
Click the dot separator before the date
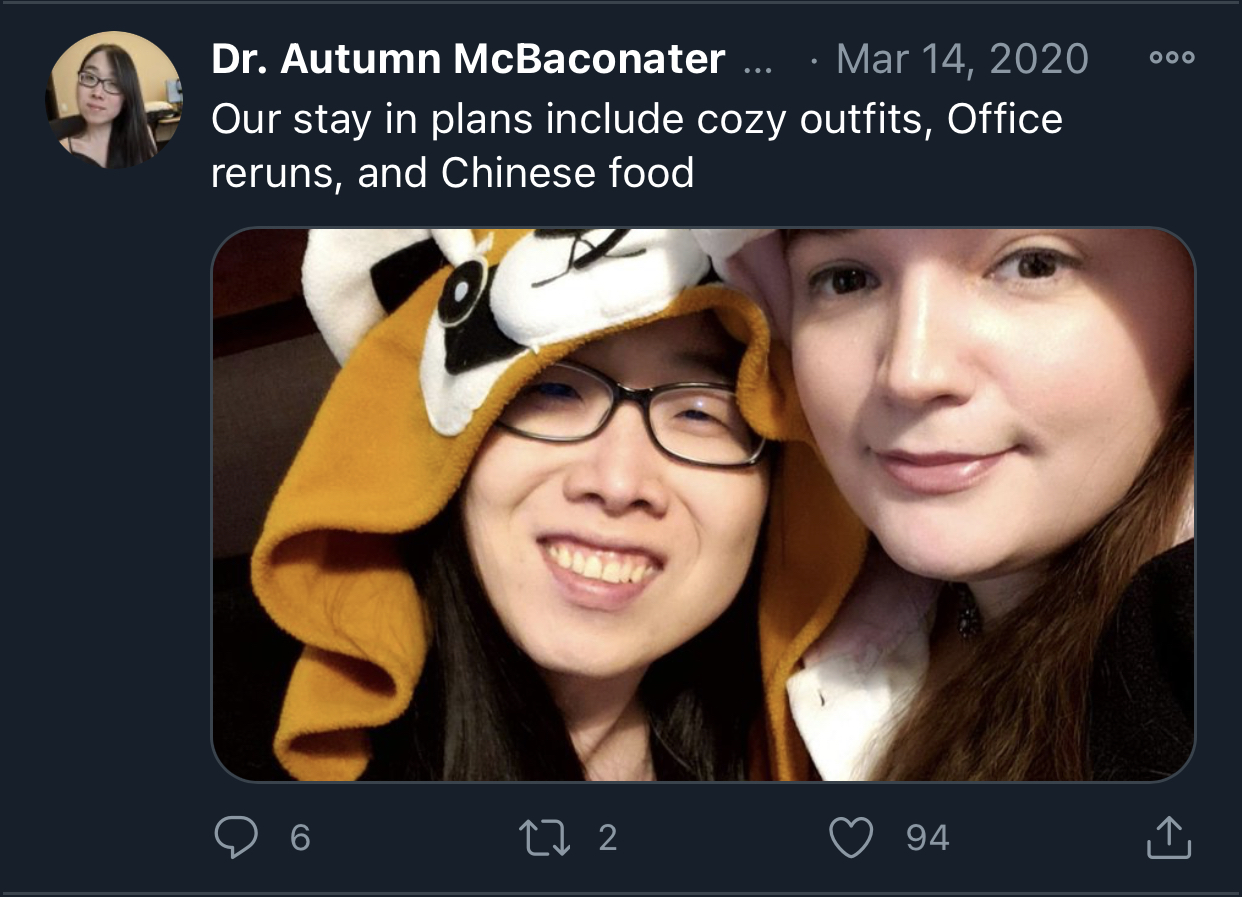(x=814, y=61)
